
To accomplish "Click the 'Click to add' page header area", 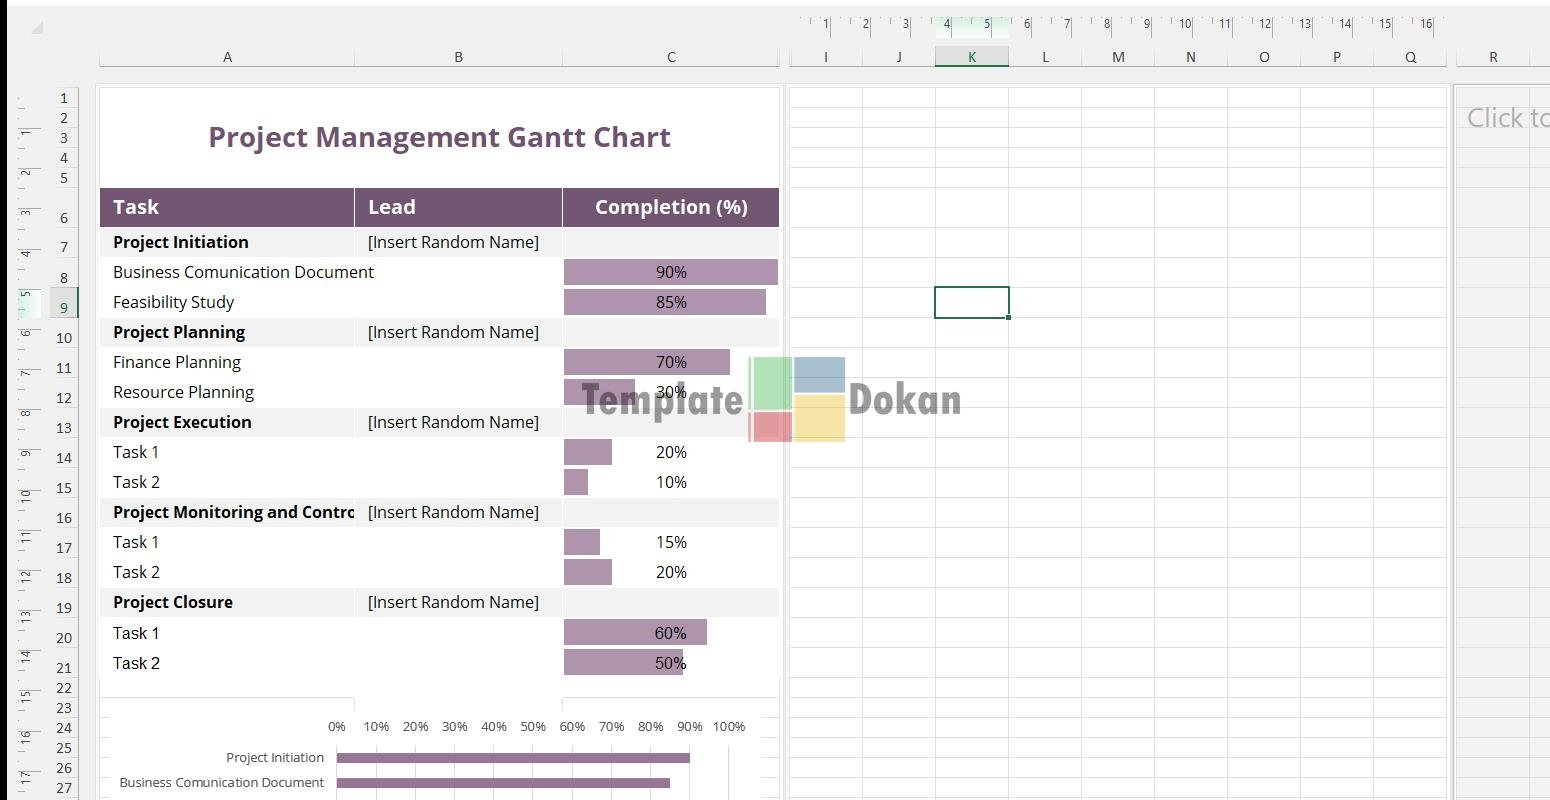I will click(x=1505, y=118).
